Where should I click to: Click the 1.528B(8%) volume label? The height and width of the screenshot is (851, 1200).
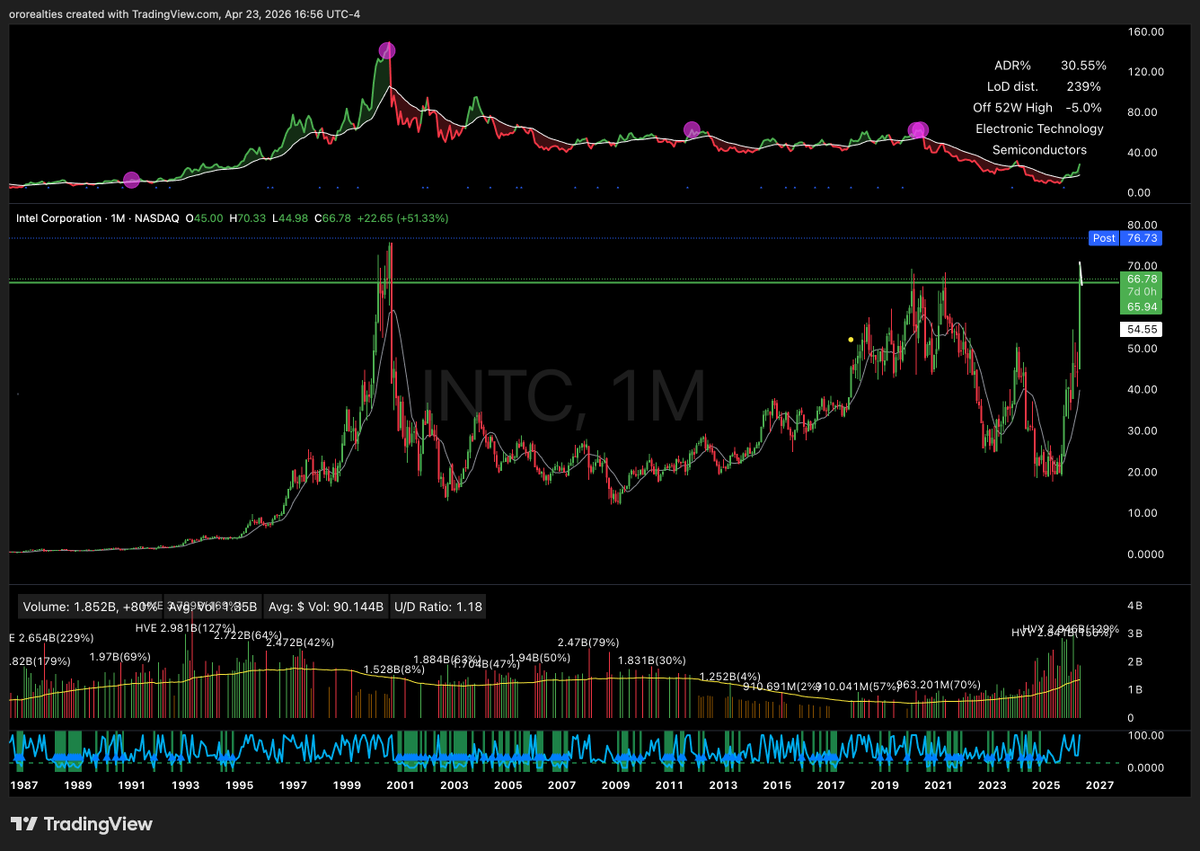tap(396, 668)
